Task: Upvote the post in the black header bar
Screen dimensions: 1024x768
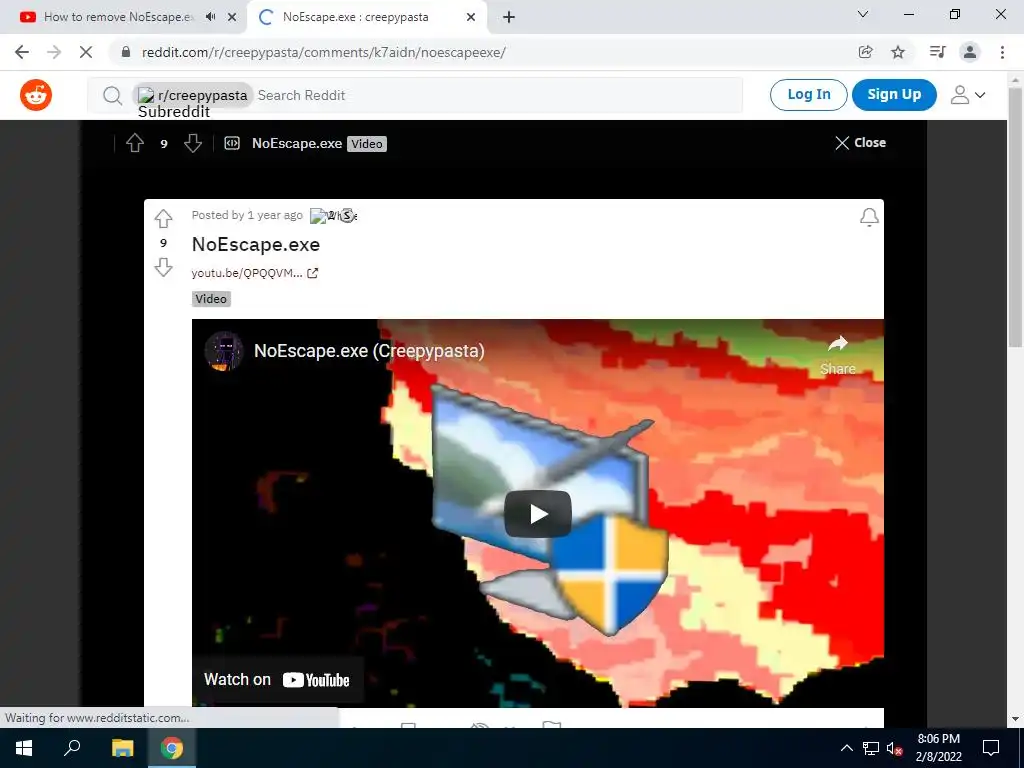Action: (x=135, y=143)
